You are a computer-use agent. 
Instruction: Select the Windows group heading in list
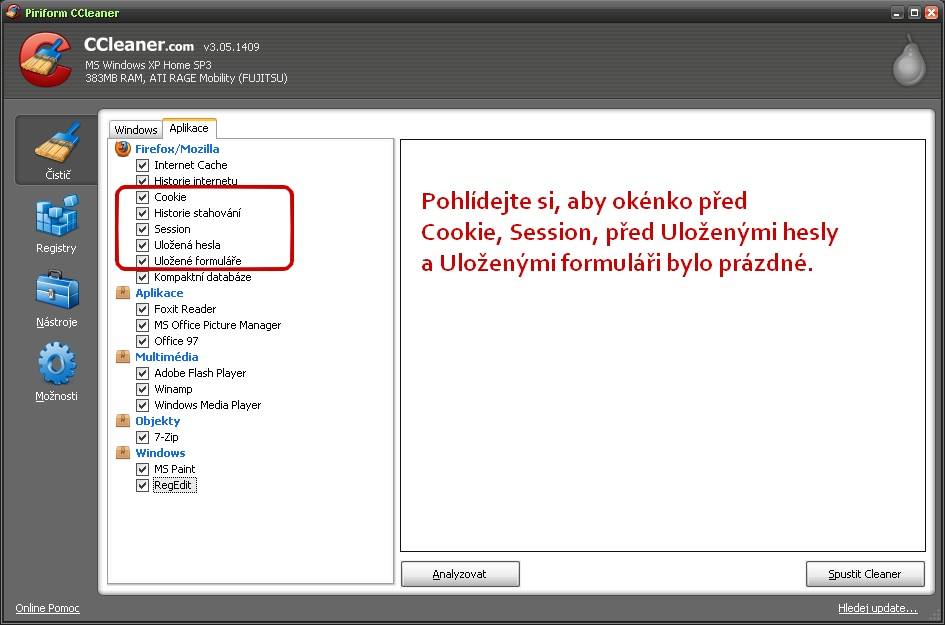[x=160, y=453]
